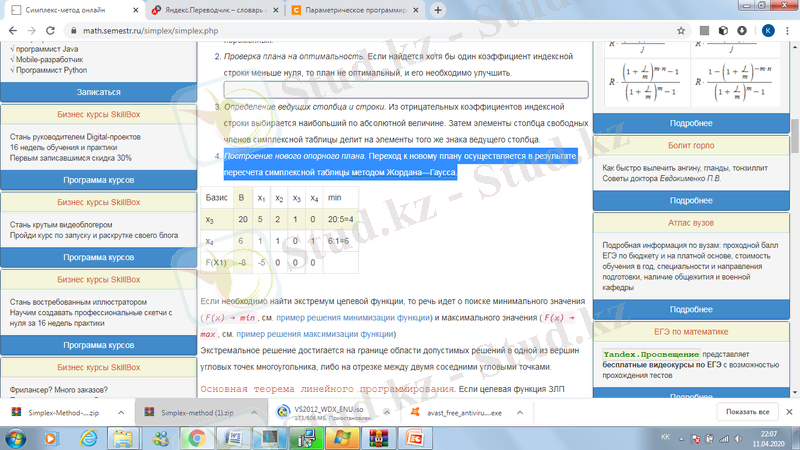Open the Windows Start menu

15,438
